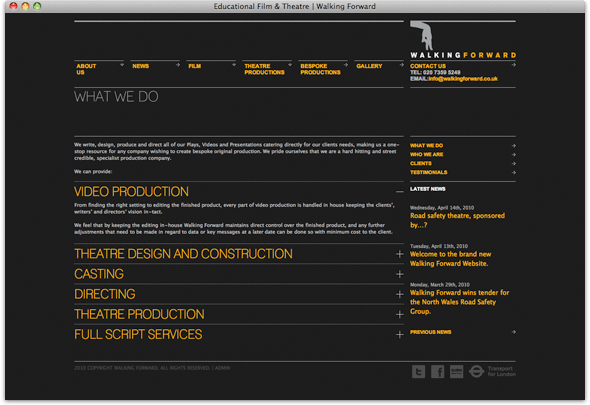Click the Video Production heading
Image resolution: width=590 pixels, height=405 pixels.
point(131,192)
